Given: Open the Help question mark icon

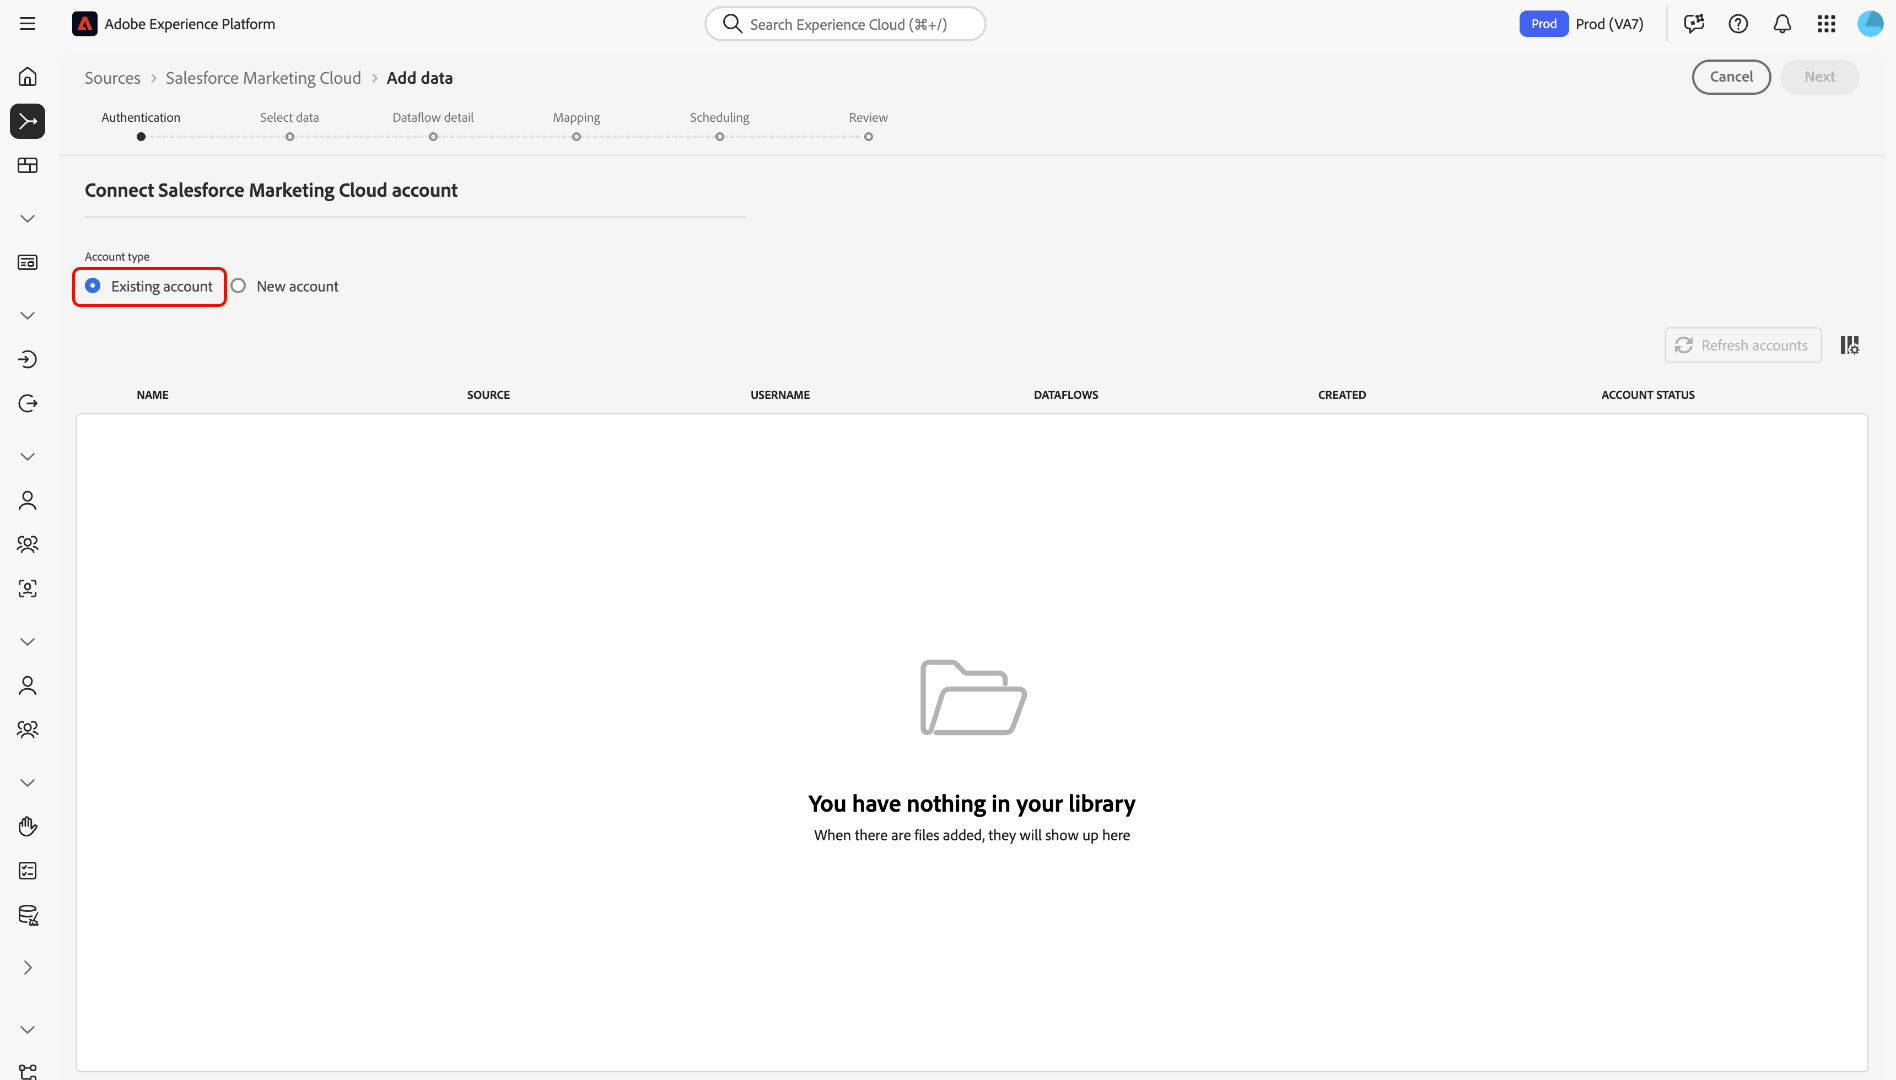Looking at the screenshot, I should pos(1738,24).
